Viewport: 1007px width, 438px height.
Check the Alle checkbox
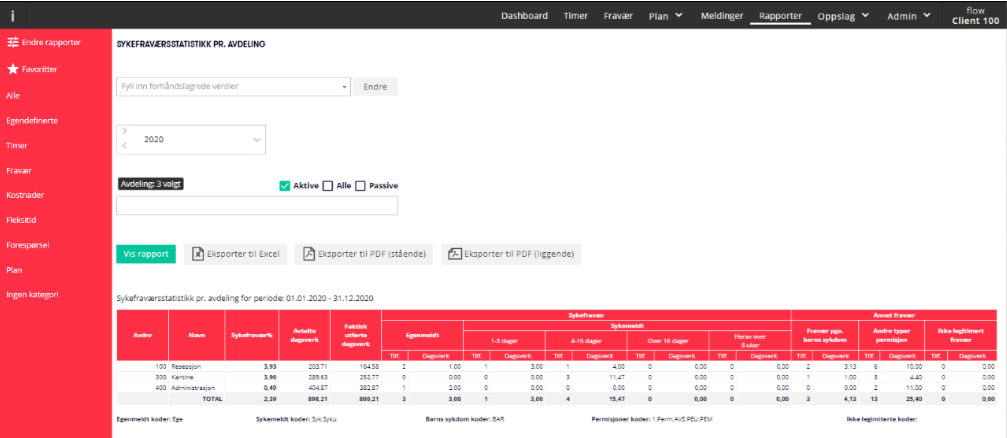click(x=328, y=186)
